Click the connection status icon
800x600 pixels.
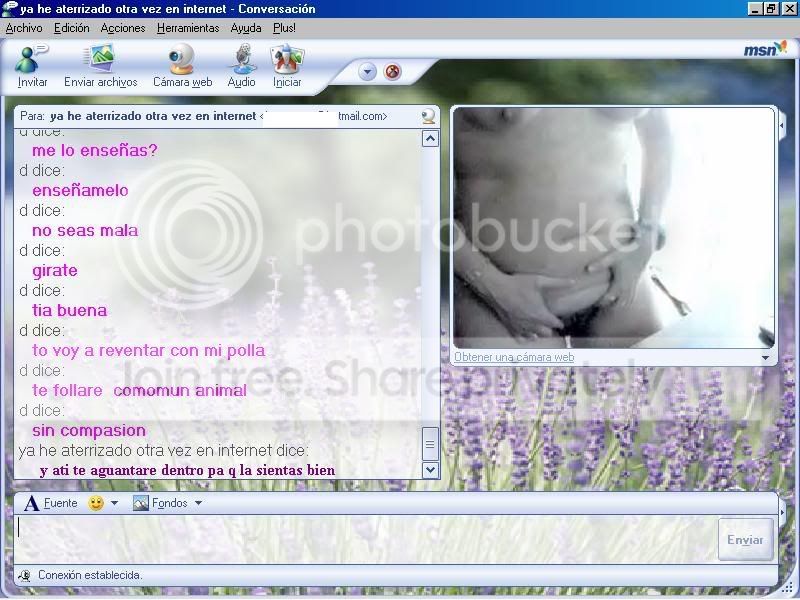(x=24, y=576)
